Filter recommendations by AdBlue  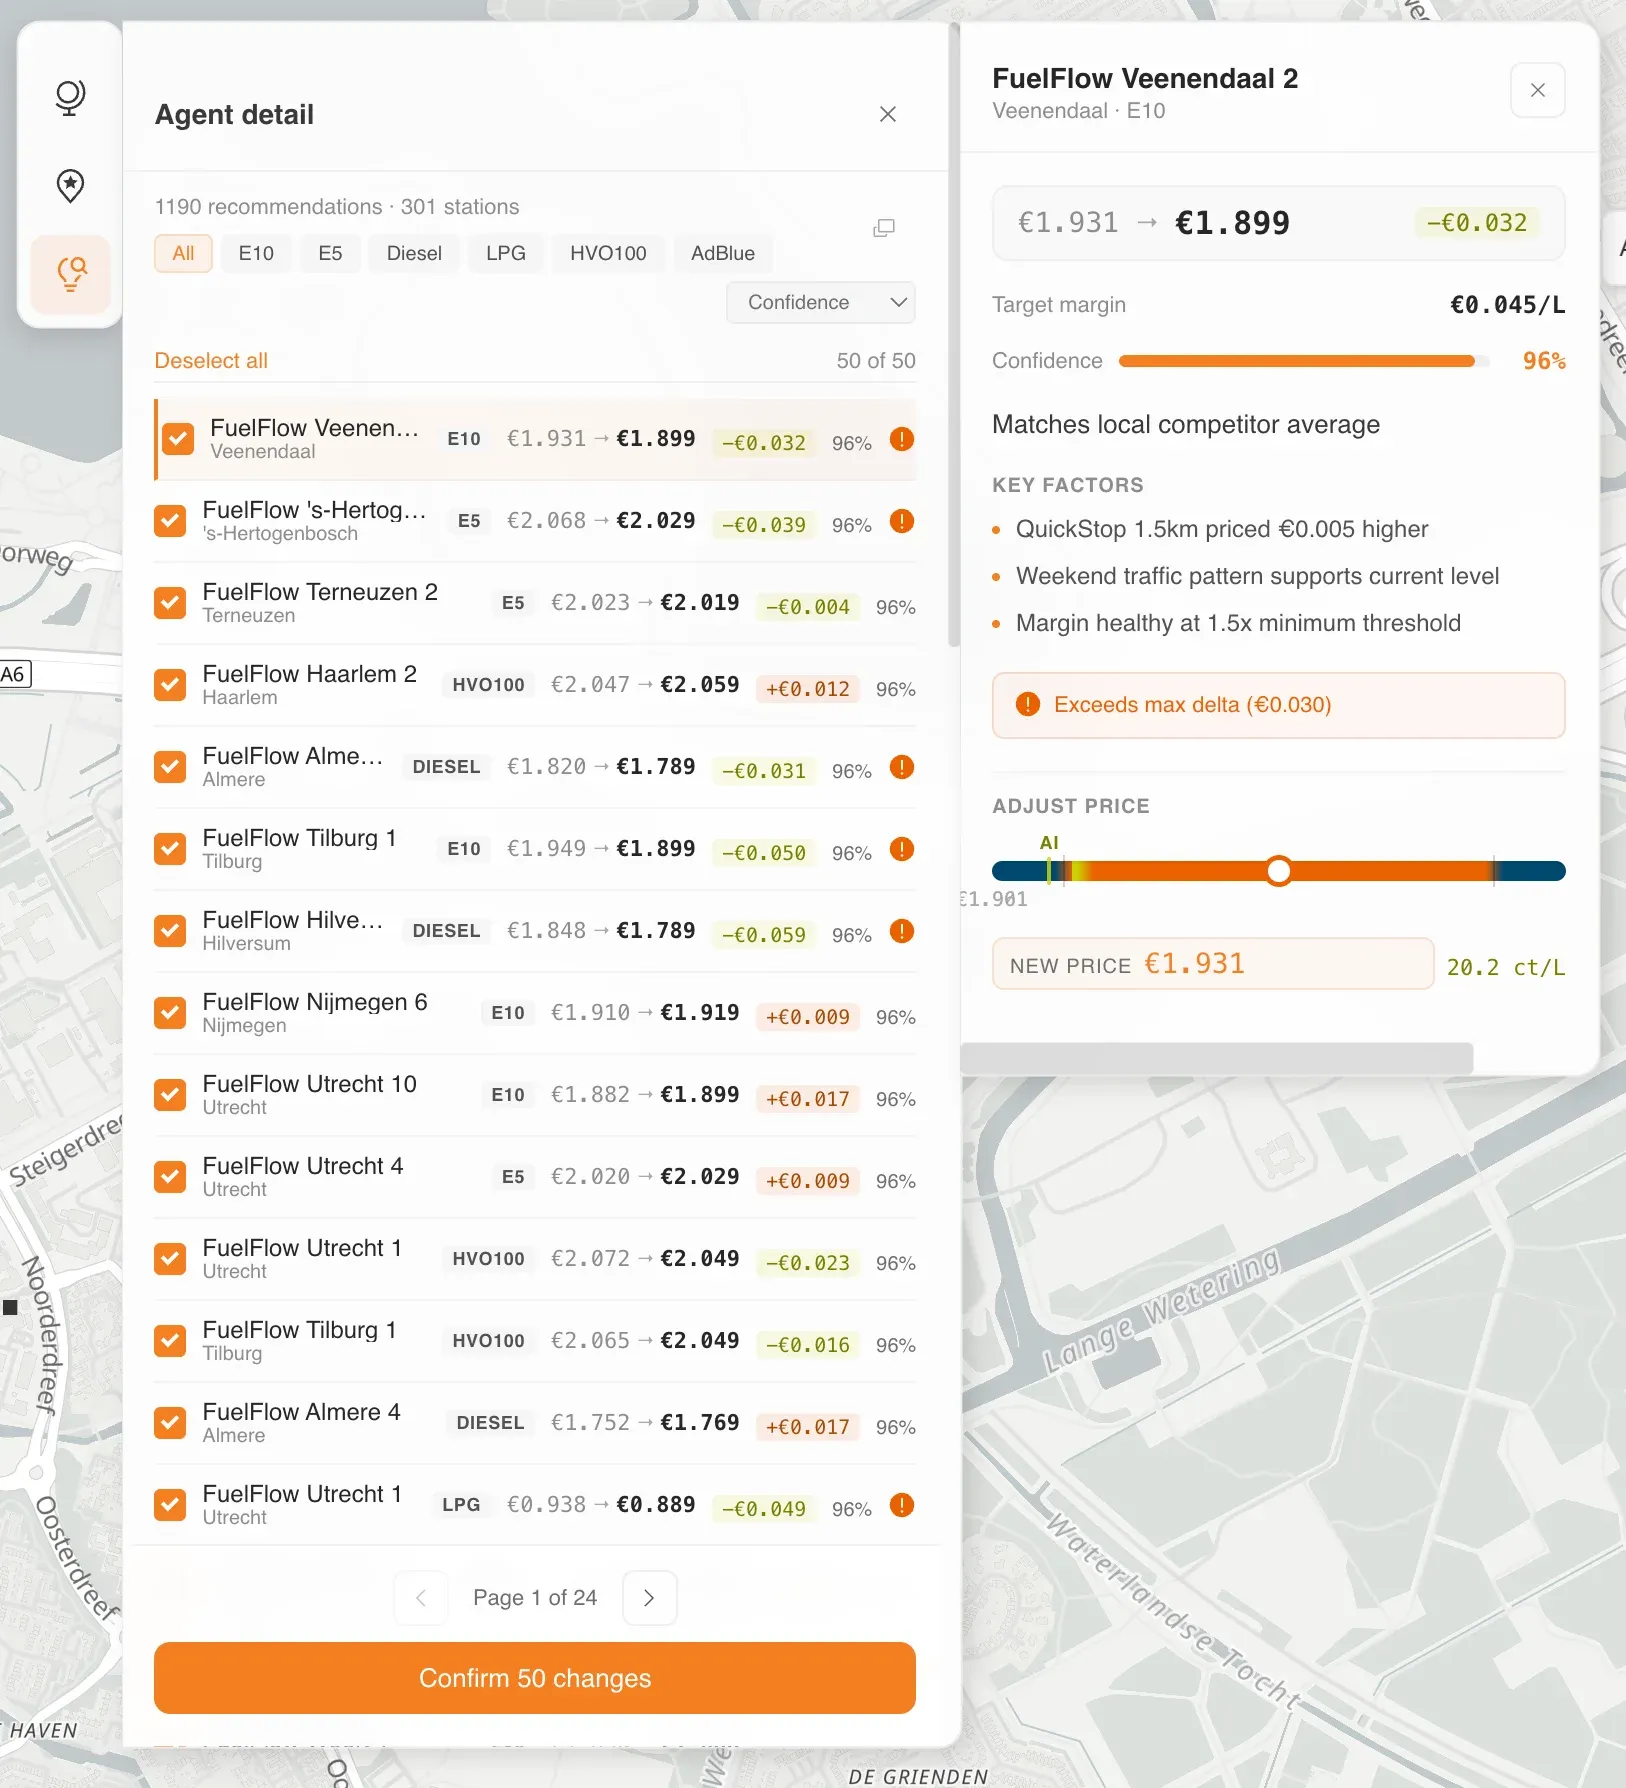coord(723,253)
